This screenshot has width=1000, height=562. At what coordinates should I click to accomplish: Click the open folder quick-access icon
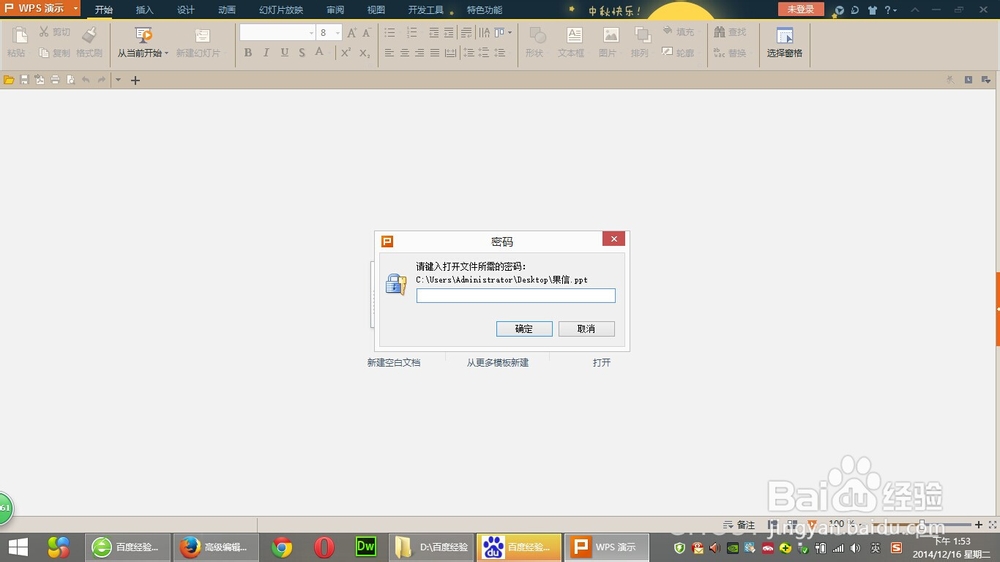click(9, 80)
